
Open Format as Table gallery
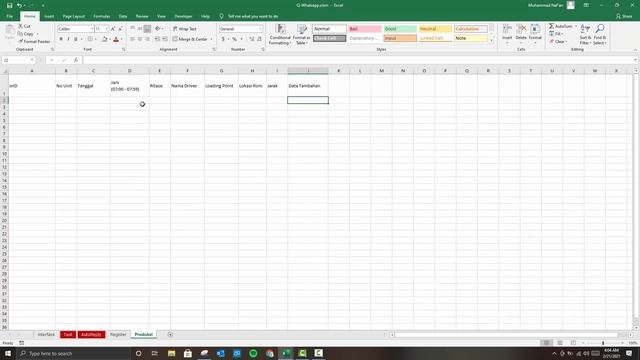click(302, 35)
